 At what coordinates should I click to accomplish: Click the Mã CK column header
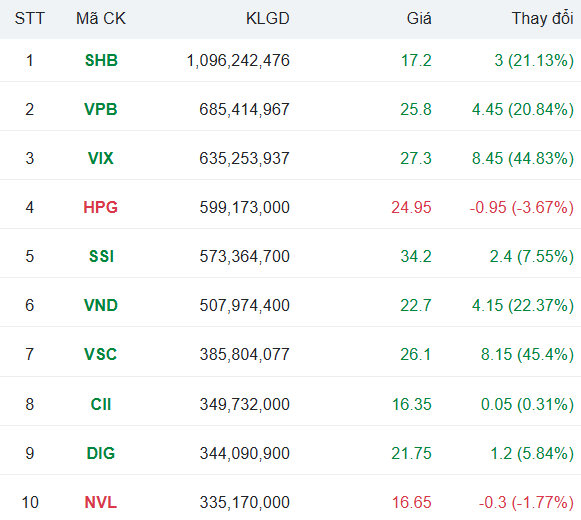coord(101,19)
